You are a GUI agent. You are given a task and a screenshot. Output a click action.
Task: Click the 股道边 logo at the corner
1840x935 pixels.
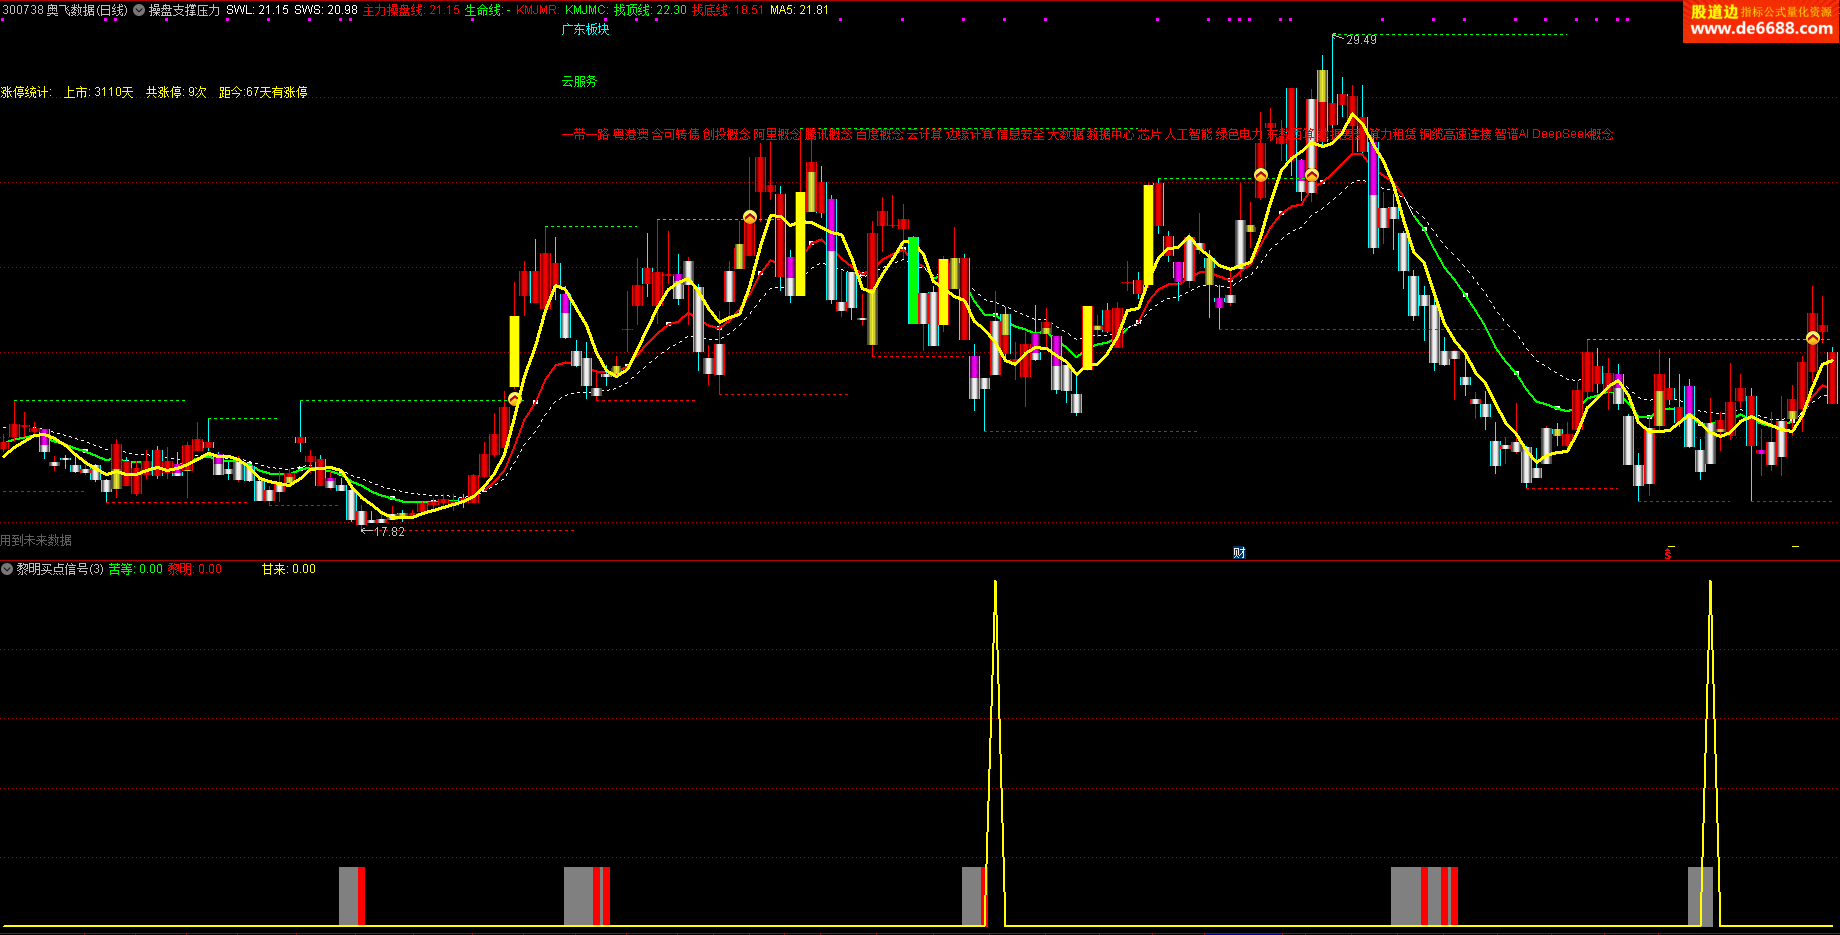click(1714, 11)
